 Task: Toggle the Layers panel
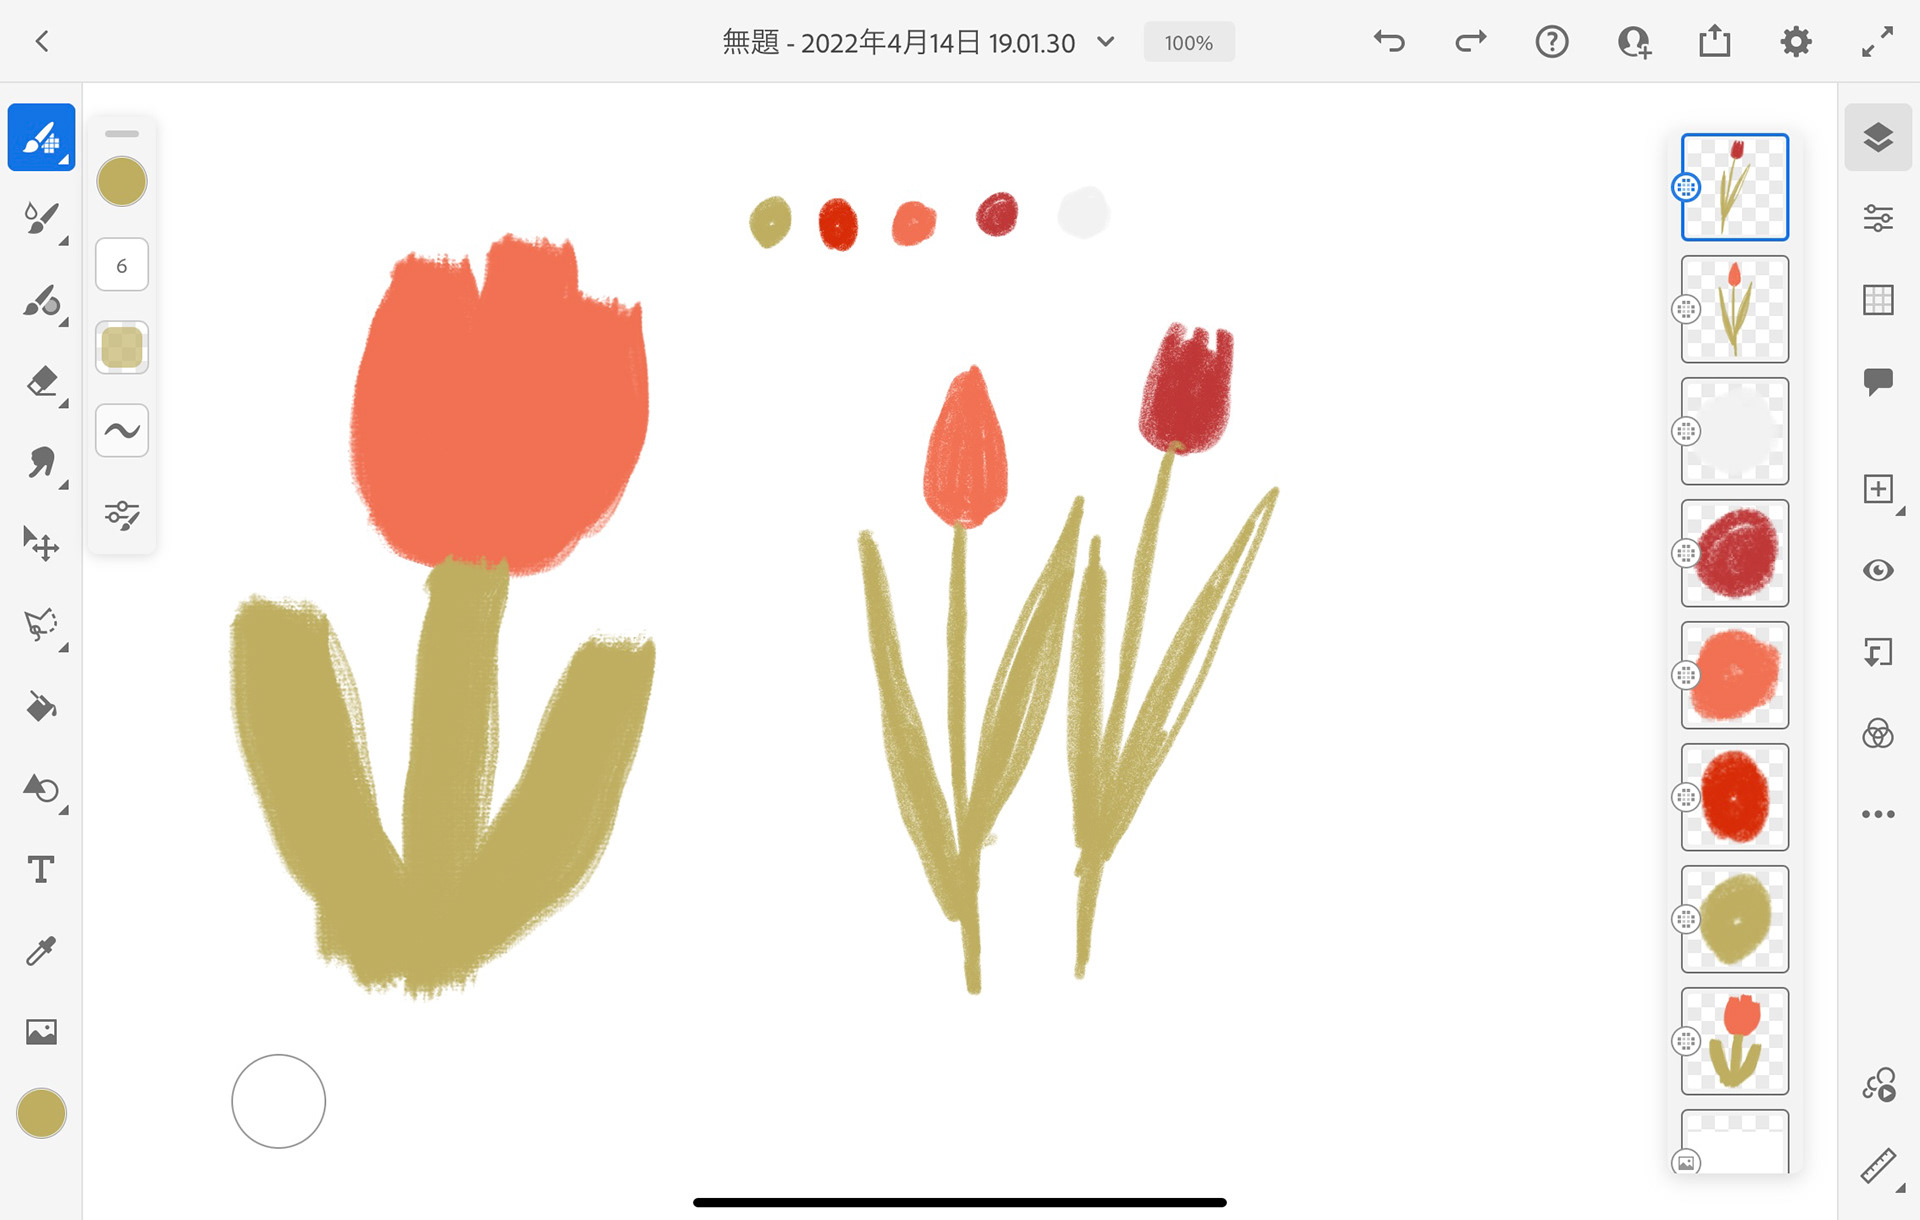pos(1878,137)
